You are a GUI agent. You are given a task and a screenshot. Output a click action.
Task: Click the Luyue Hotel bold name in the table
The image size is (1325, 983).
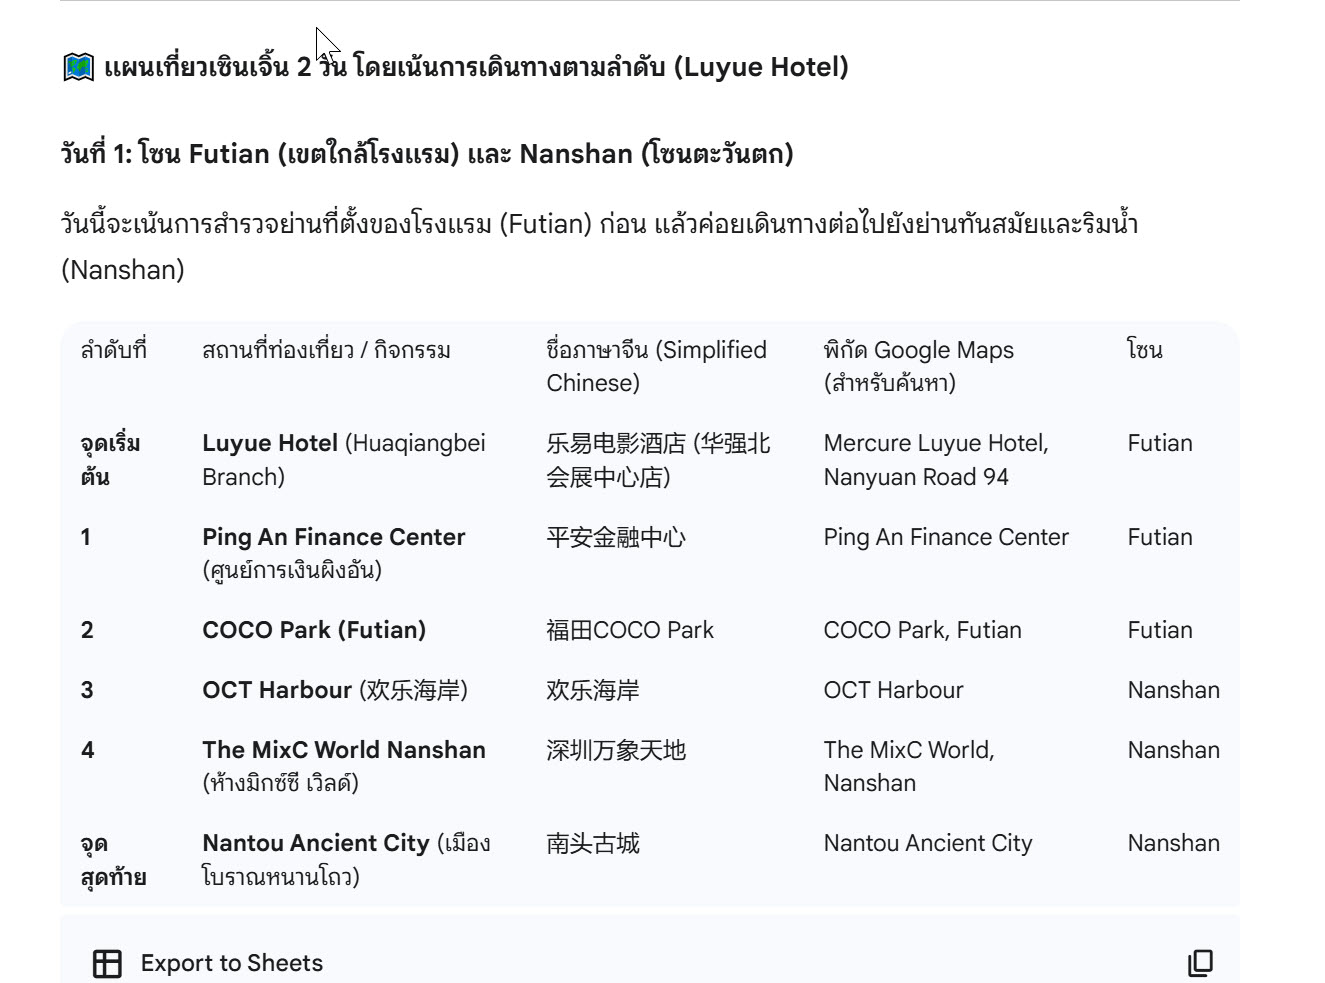click(269, 443)
